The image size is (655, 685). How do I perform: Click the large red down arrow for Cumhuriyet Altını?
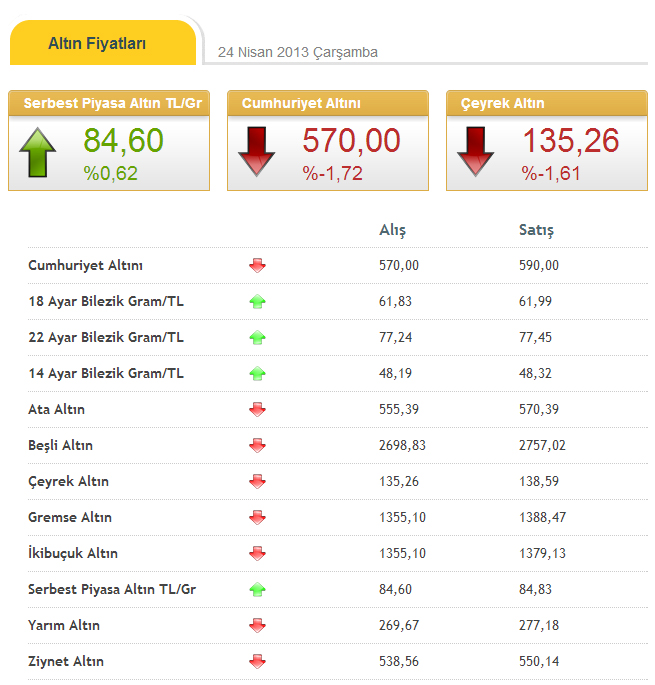[257, 153]
